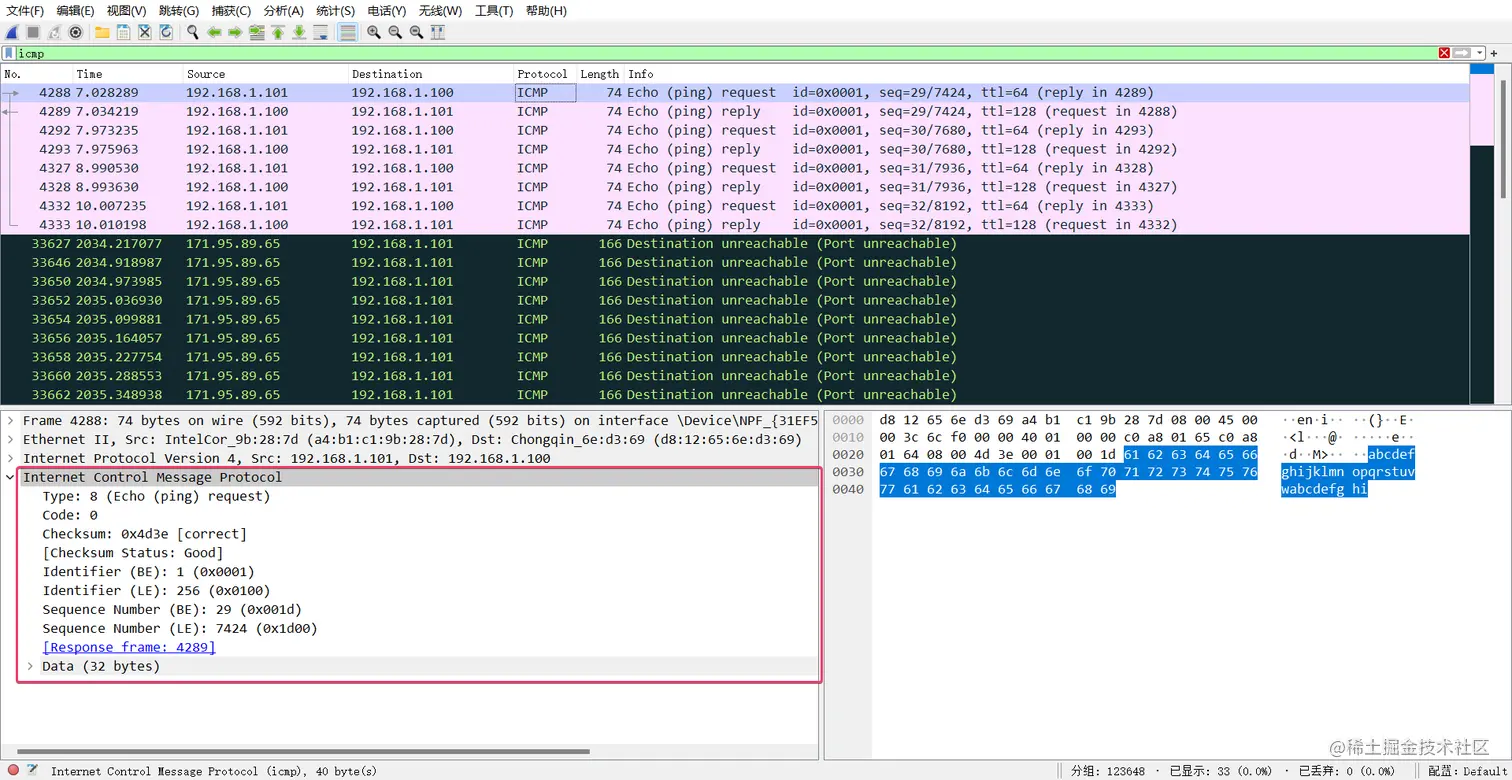Close the capture file icon
This screenshot has width=1512, height=780.
[144, 32]
